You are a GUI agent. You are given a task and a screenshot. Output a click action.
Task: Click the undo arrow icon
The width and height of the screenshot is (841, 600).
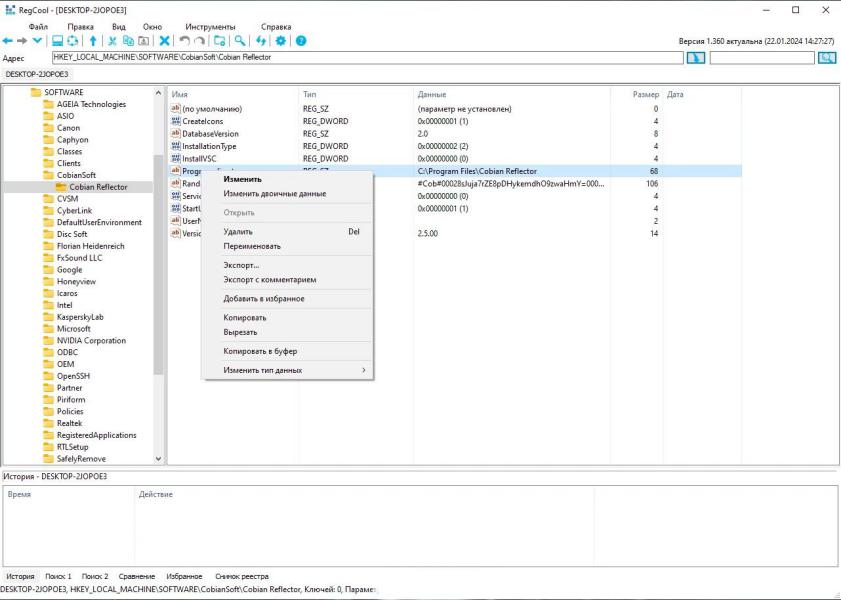click(185, 41)
